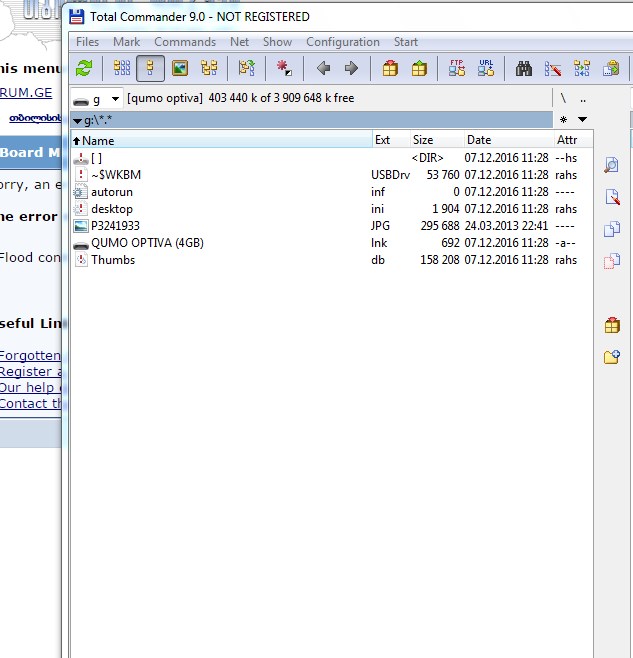Click the Pack files toolbar icon
This screenshot has width=633, height=658.
click(390, 68)
